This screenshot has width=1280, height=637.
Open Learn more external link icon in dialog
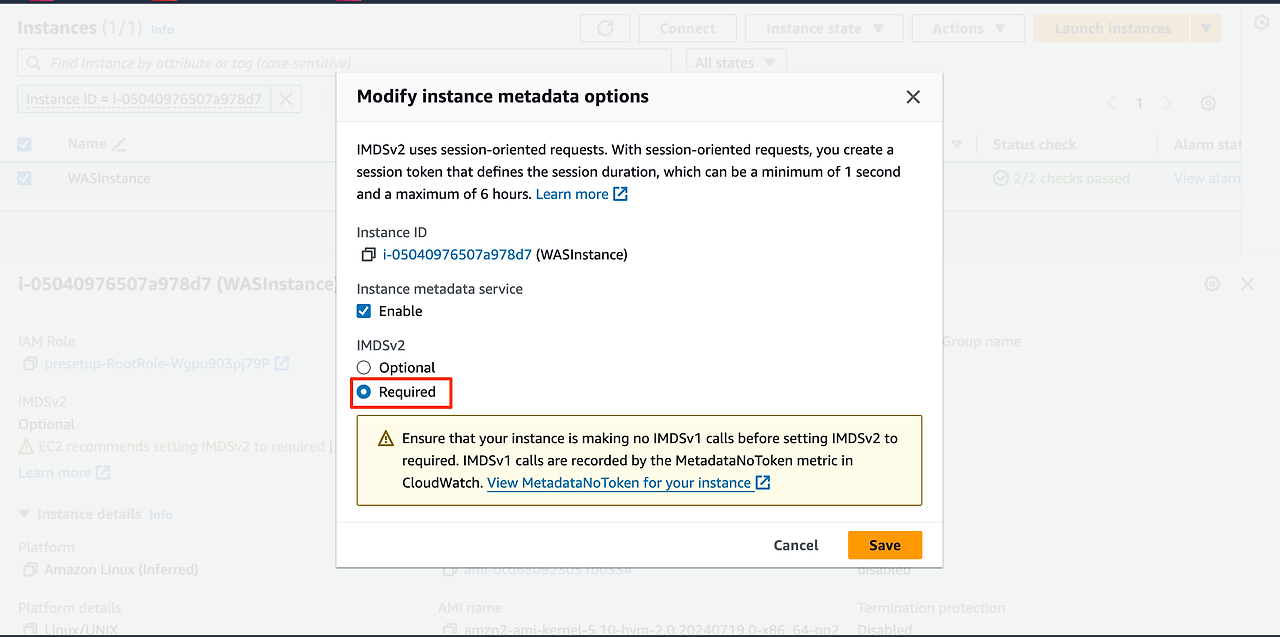click(x=620, y=194)
